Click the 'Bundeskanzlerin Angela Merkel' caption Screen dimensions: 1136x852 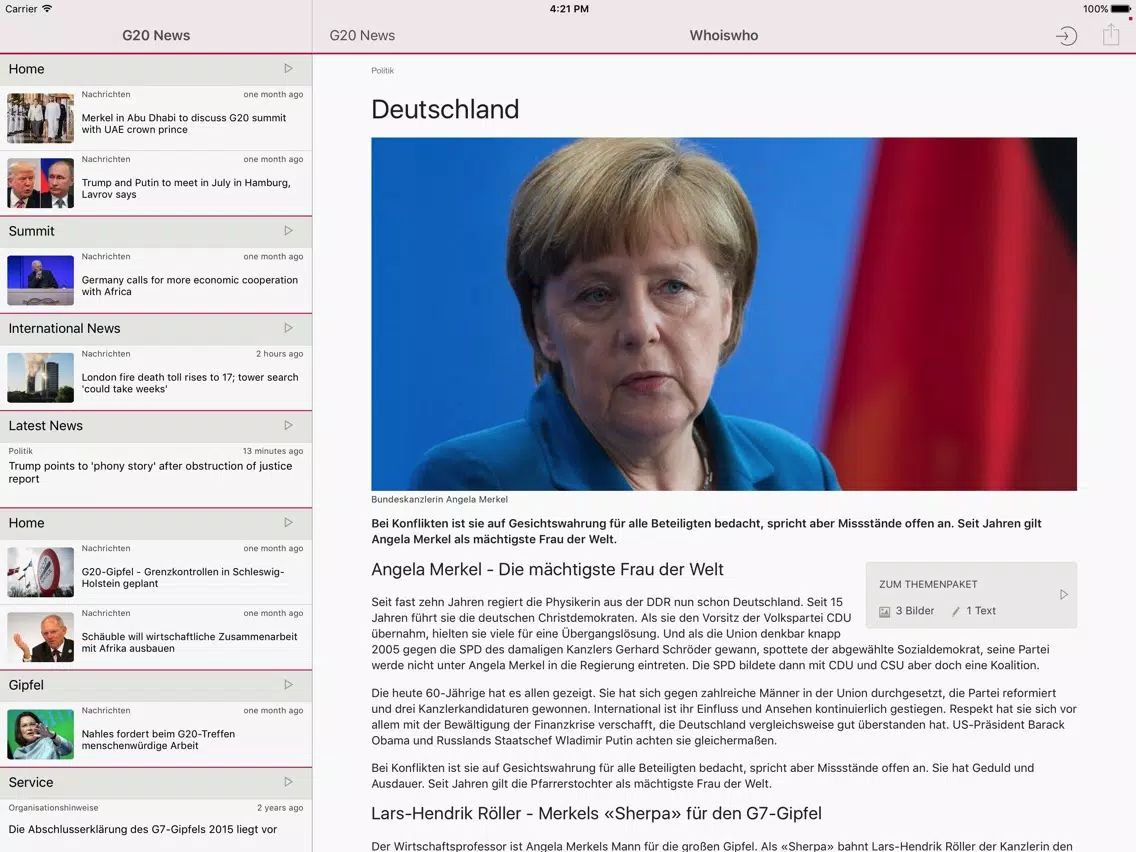click(x=440, y=499)
